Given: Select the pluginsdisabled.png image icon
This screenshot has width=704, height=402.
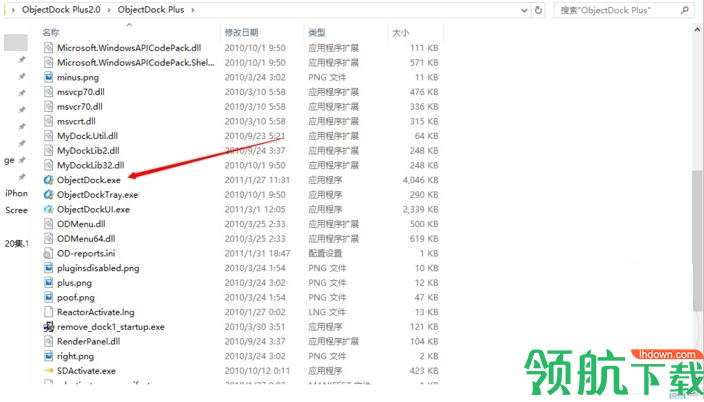Looking at the screenshot, I should [x=48, y=268].
